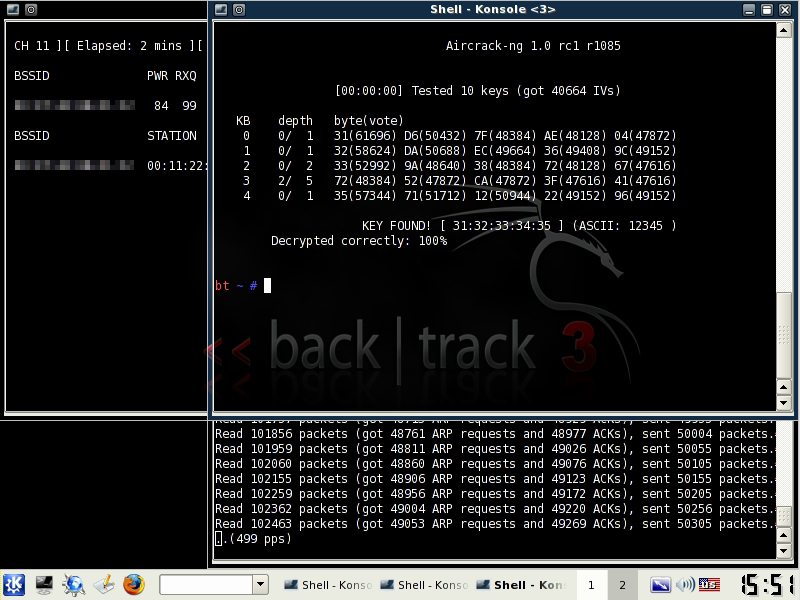Click the 'depth' column header
The width and height of the screenshot is (800, 600).
pyautogui.click(x=295, y=121)
